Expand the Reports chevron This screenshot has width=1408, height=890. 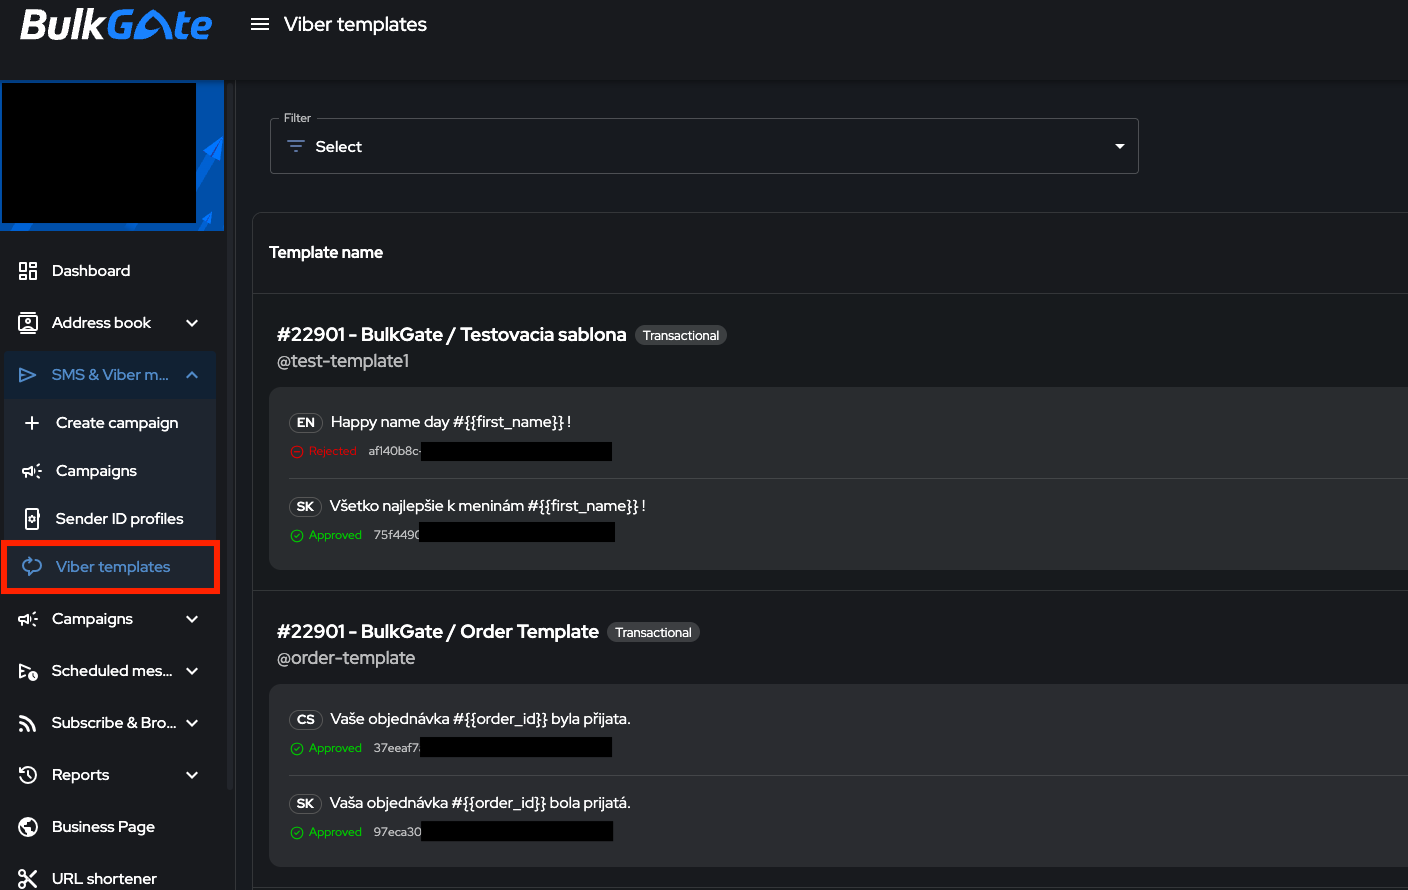192,775
